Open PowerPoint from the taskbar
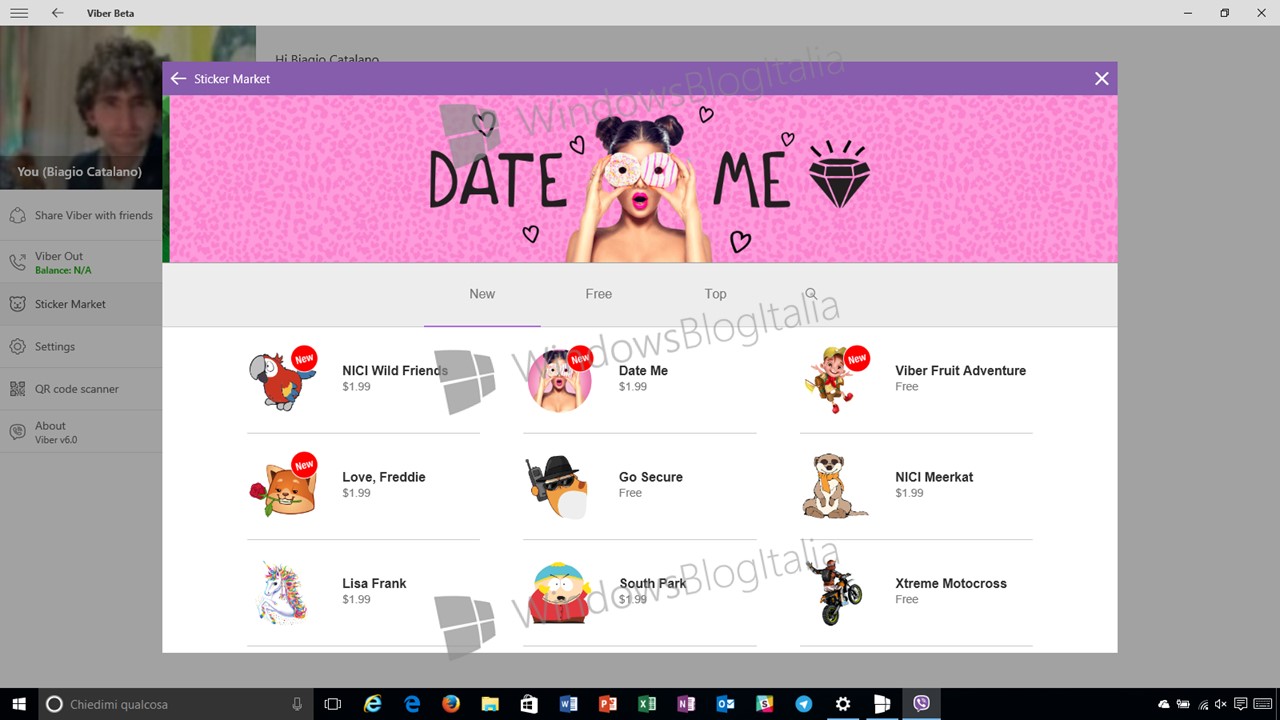 (x=607, y=704)
